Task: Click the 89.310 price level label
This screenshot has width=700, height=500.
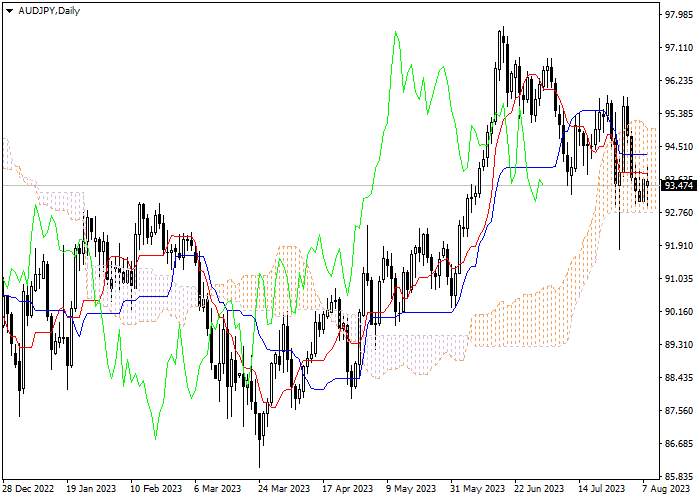Action: pyautogui.click(x=679, y=345)
